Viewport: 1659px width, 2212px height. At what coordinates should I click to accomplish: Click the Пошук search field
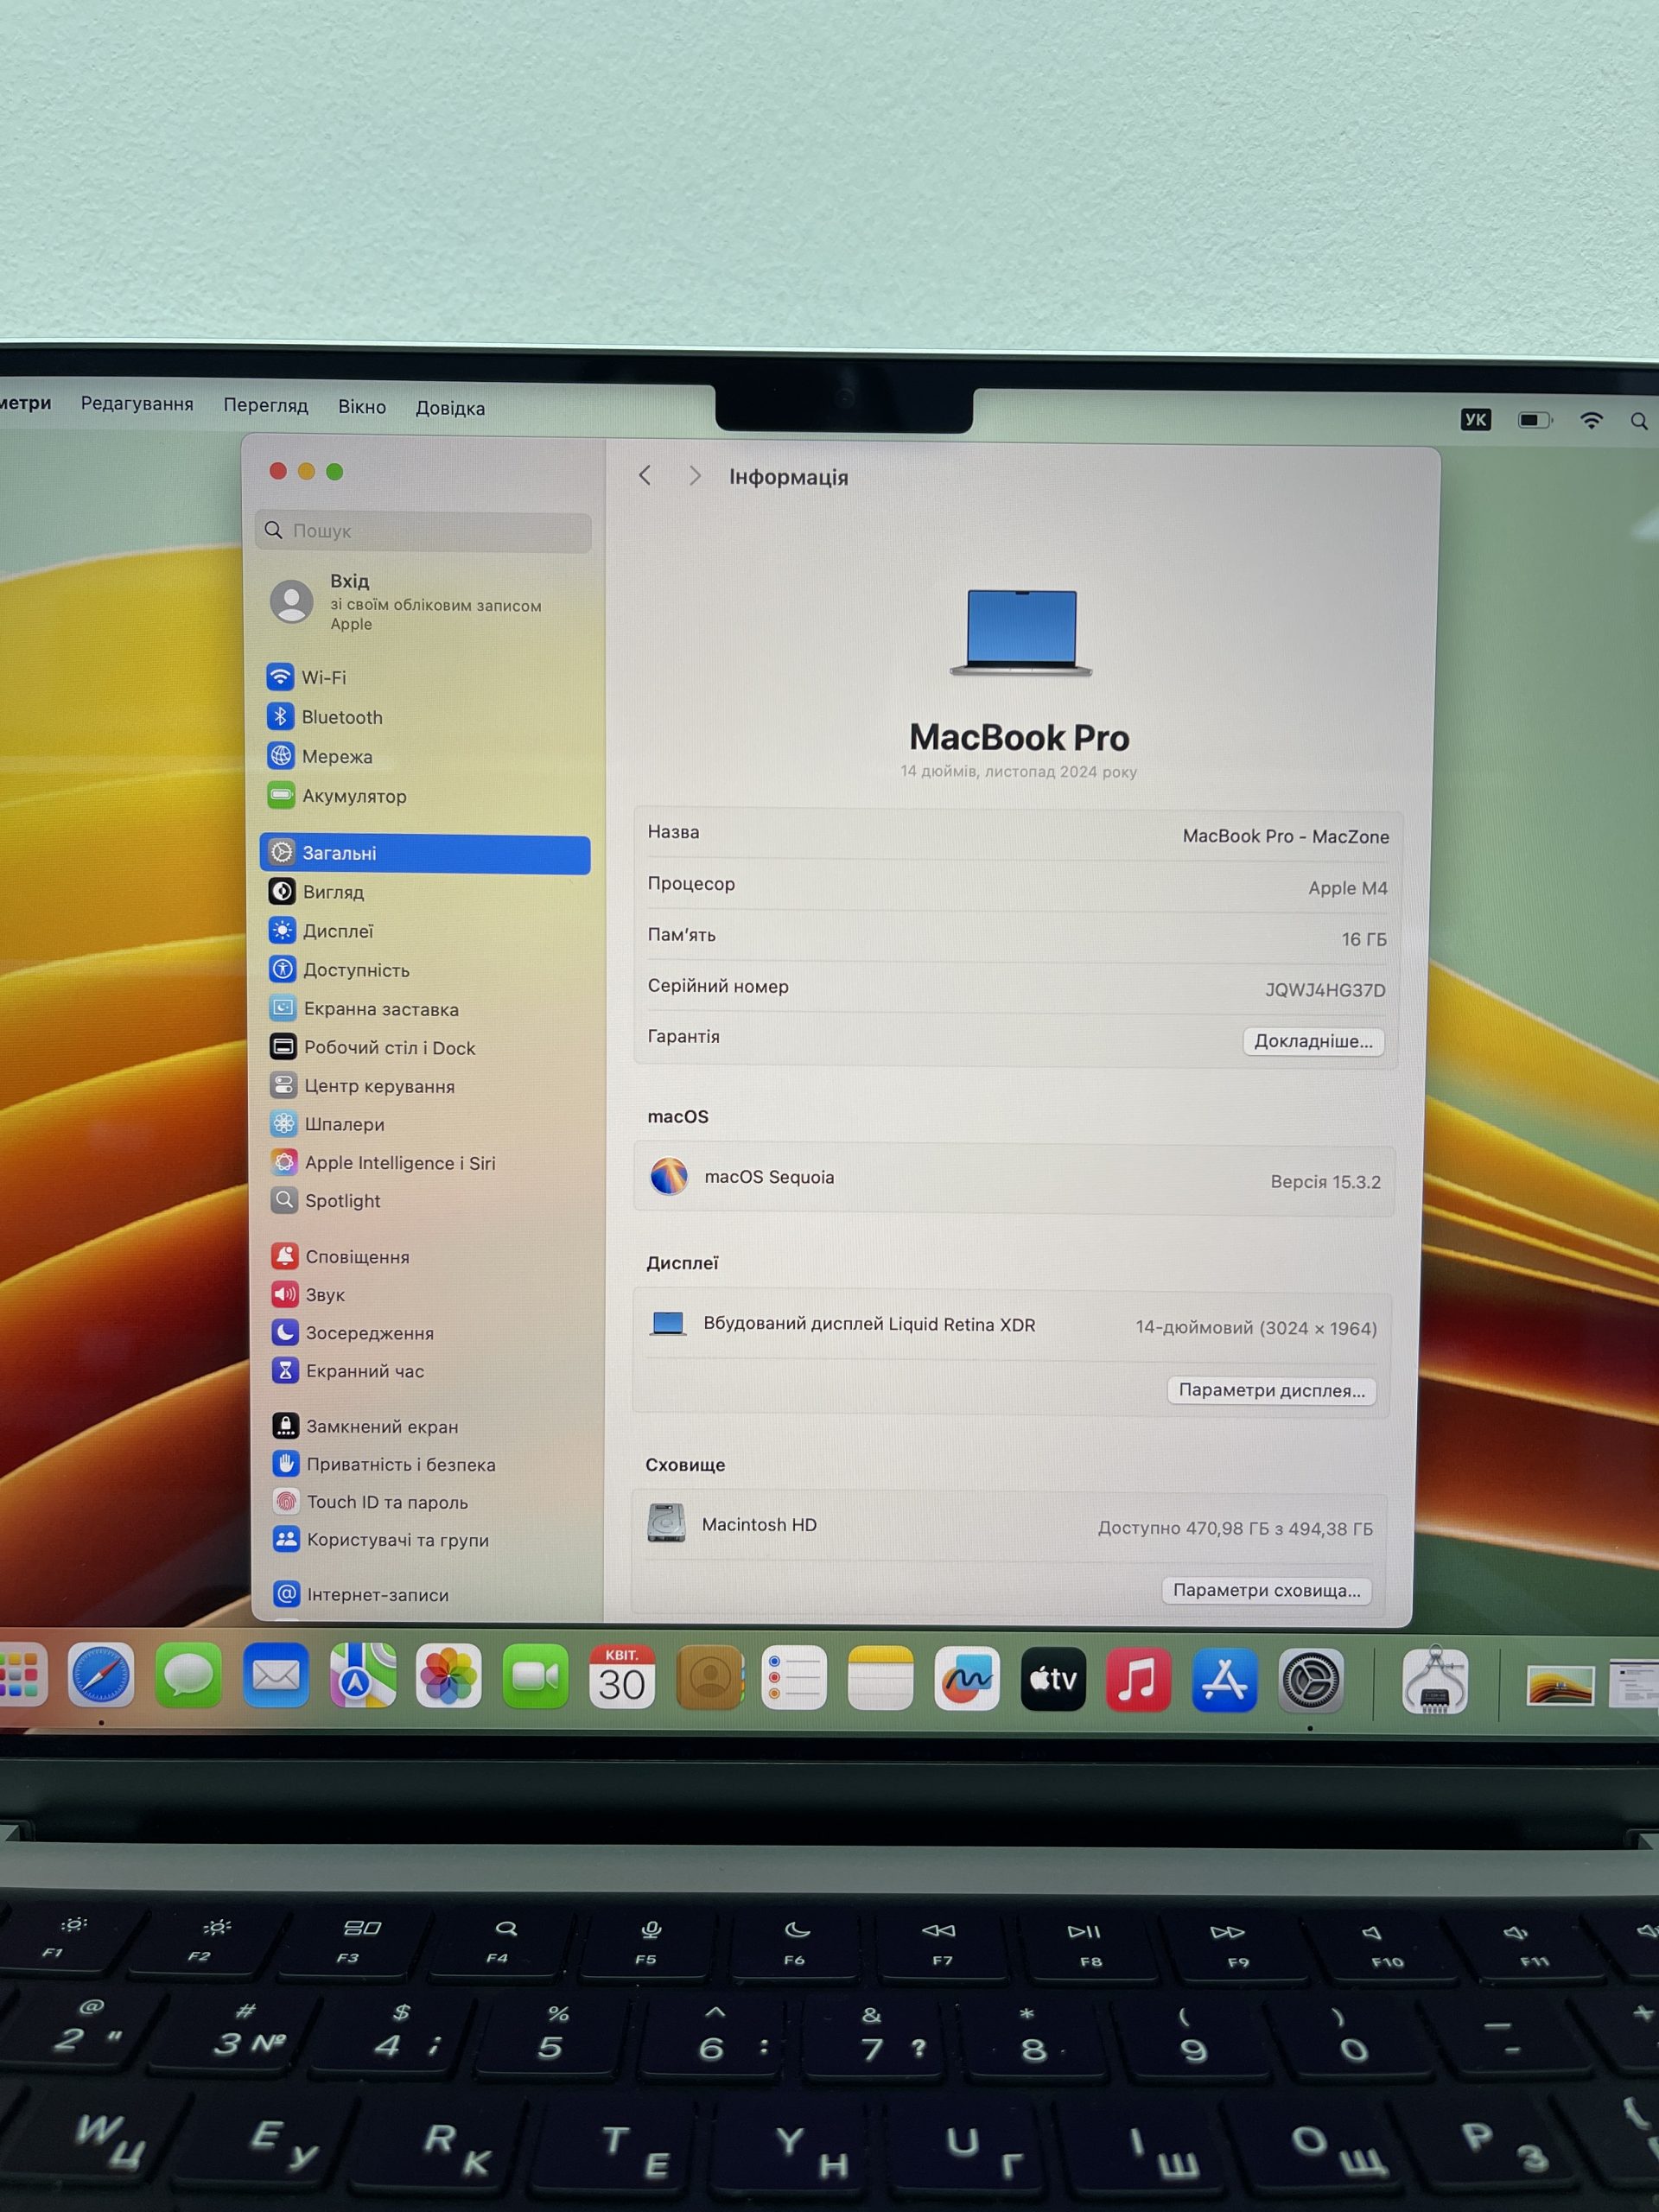point(424,530)
